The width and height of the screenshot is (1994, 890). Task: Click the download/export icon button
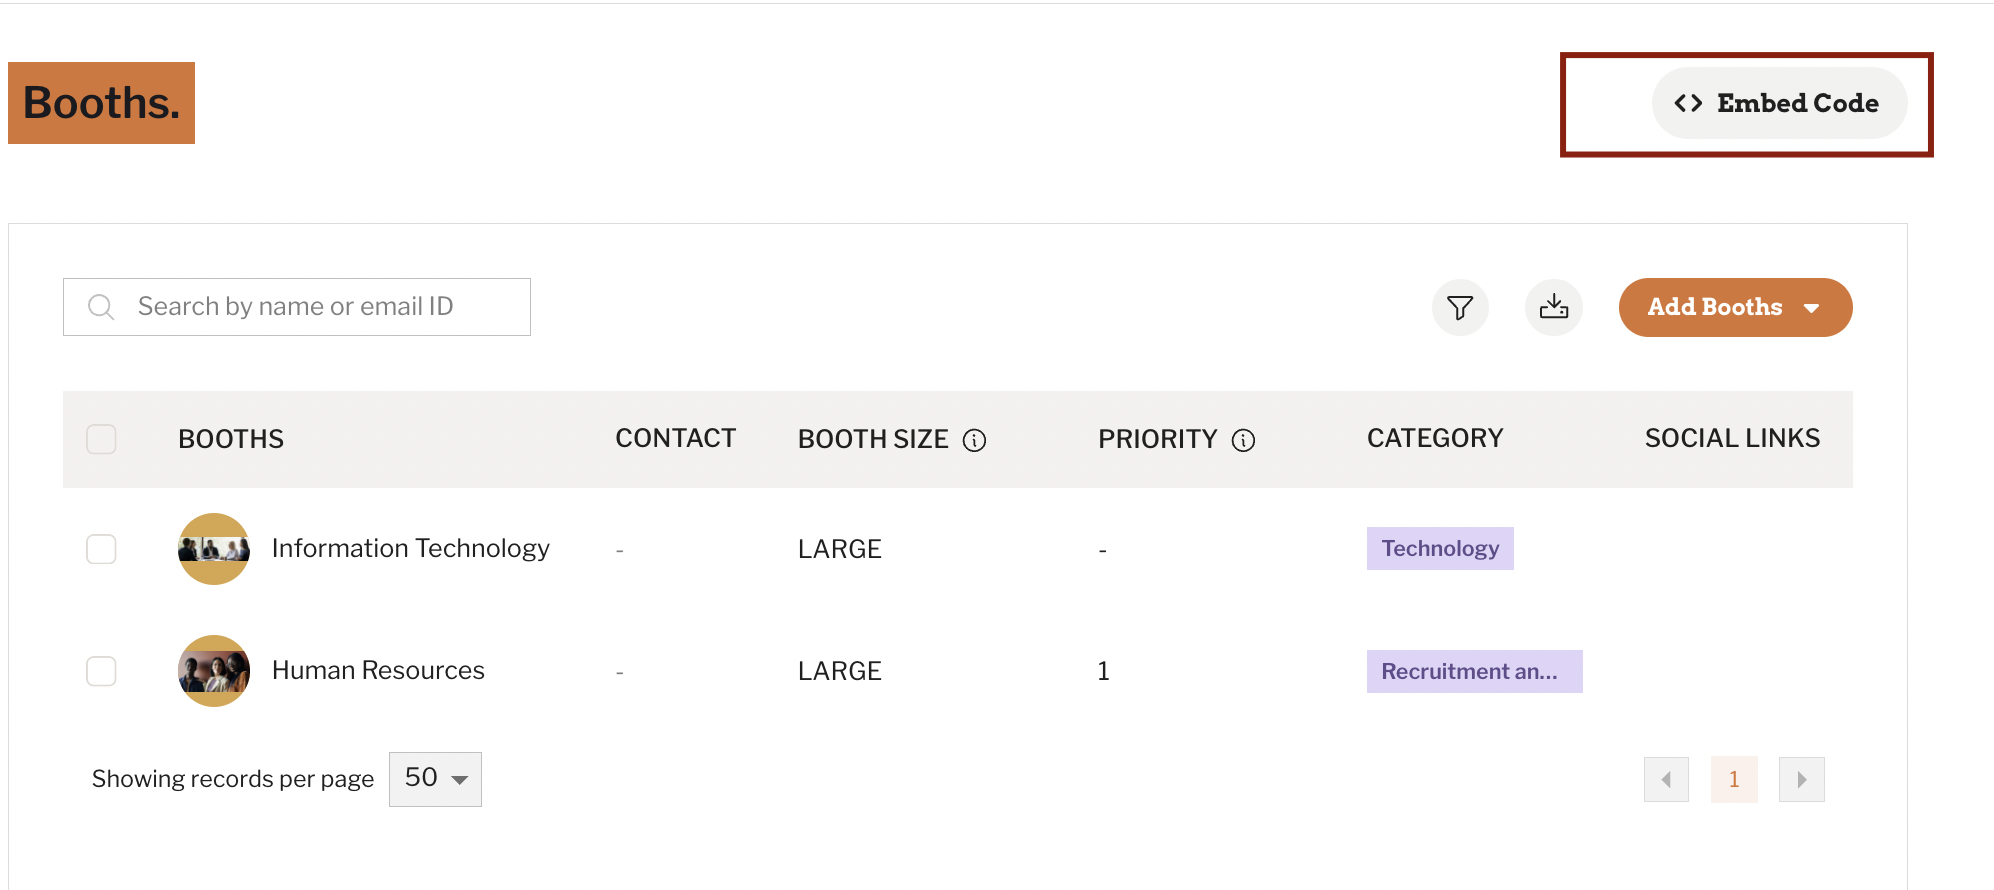point(1554,307)
